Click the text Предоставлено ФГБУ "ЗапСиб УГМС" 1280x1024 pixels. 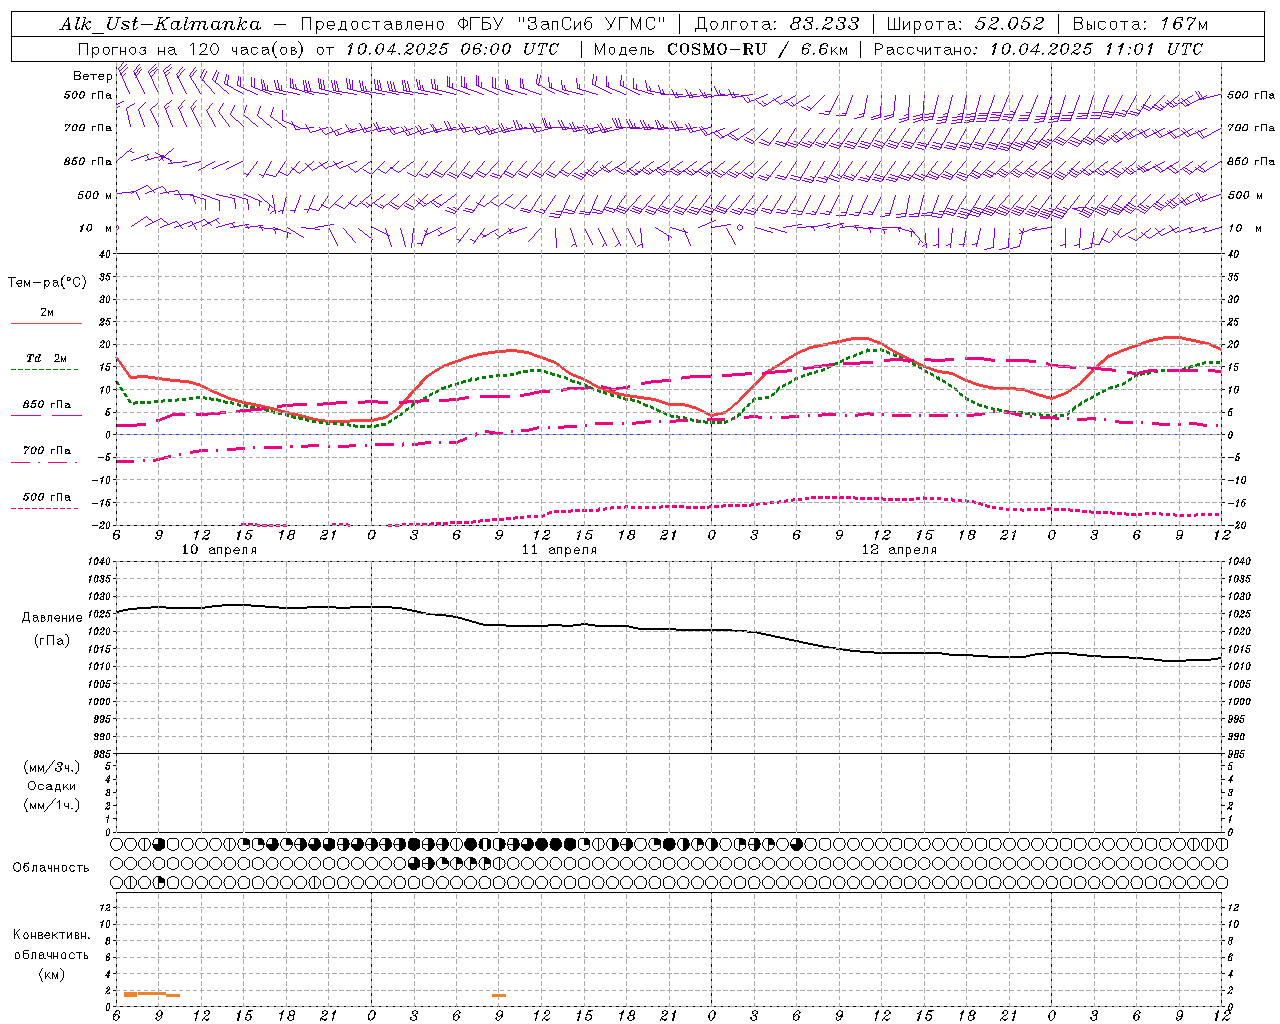coord(484,24)
